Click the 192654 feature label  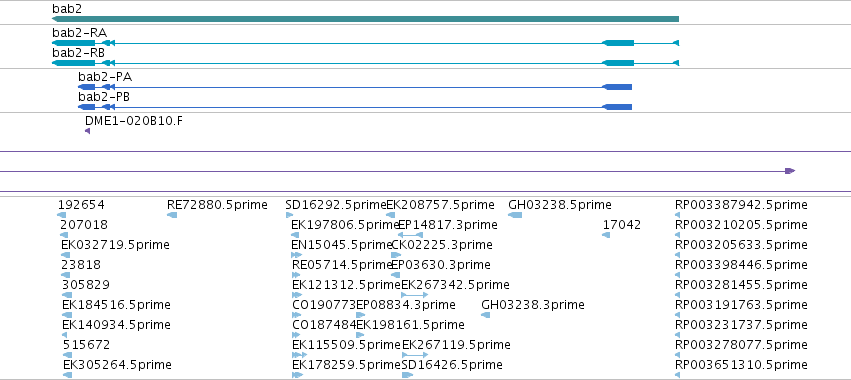pos(81,205)
